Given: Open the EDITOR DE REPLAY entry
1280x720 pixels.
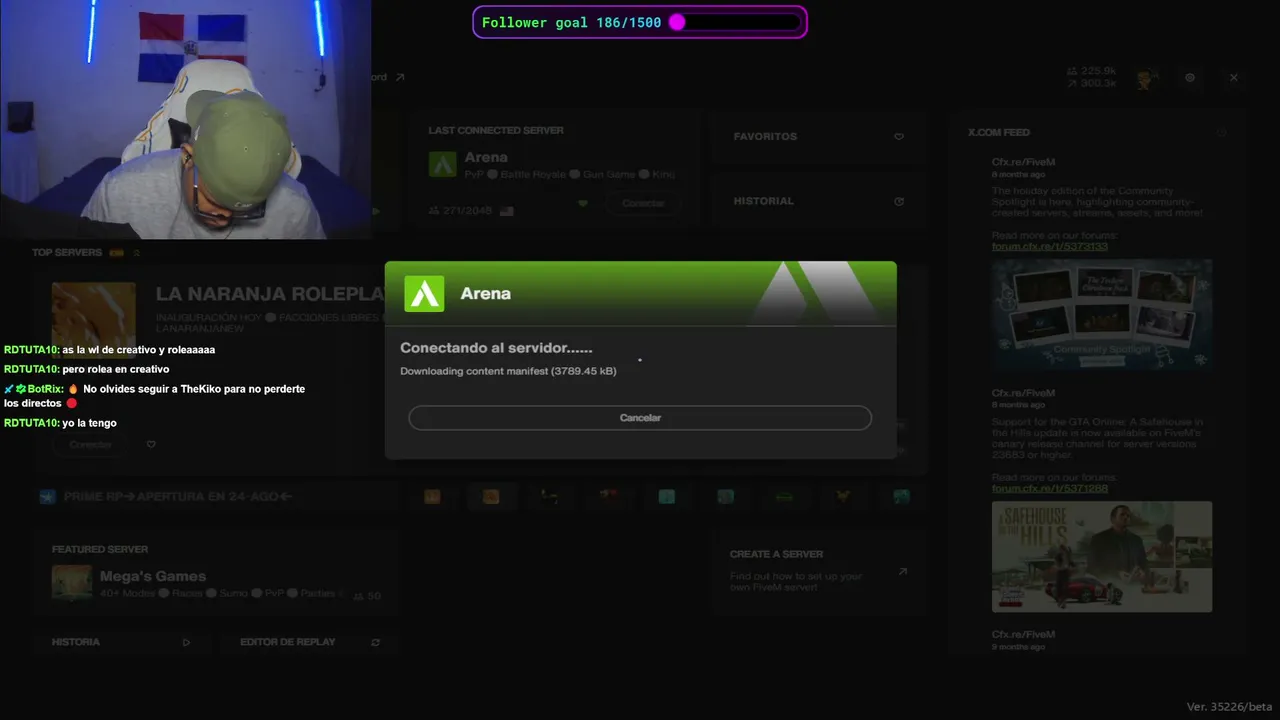Looking at the screenshot, I should 308,642.
